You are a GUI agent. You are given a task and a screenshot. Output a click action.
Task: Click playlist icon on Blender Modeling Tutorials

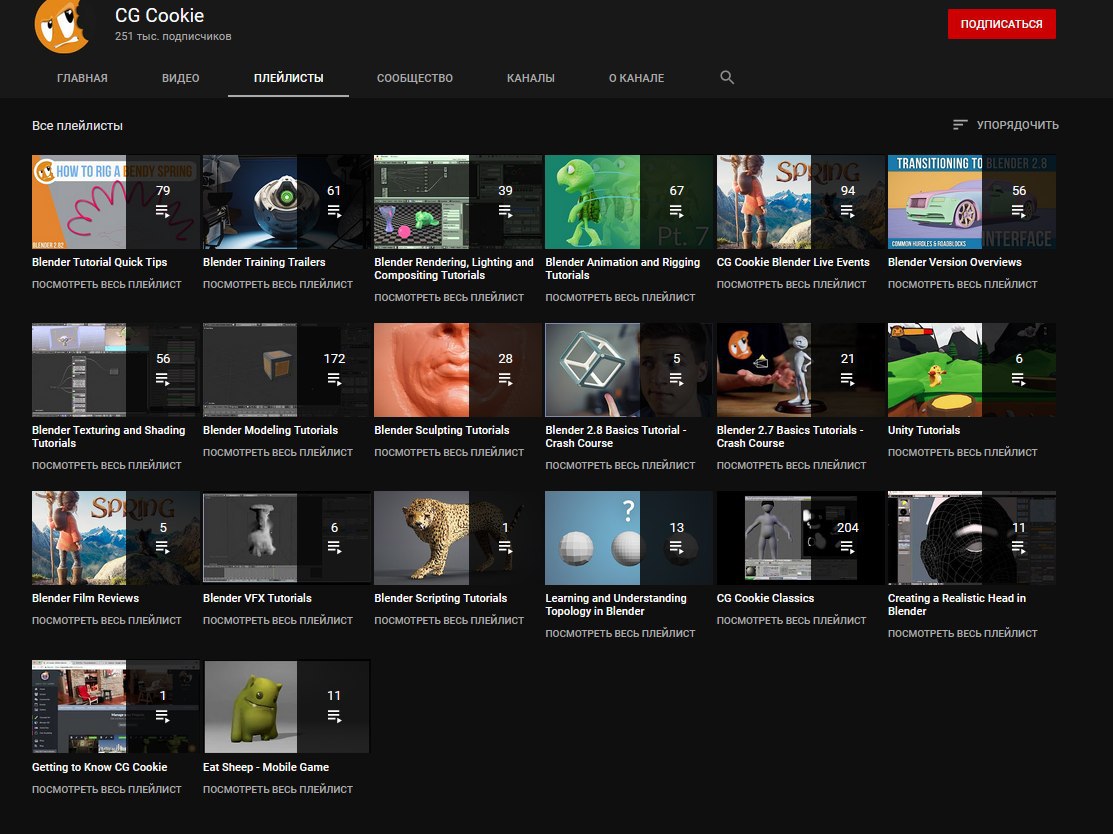[x=334, y=380]
